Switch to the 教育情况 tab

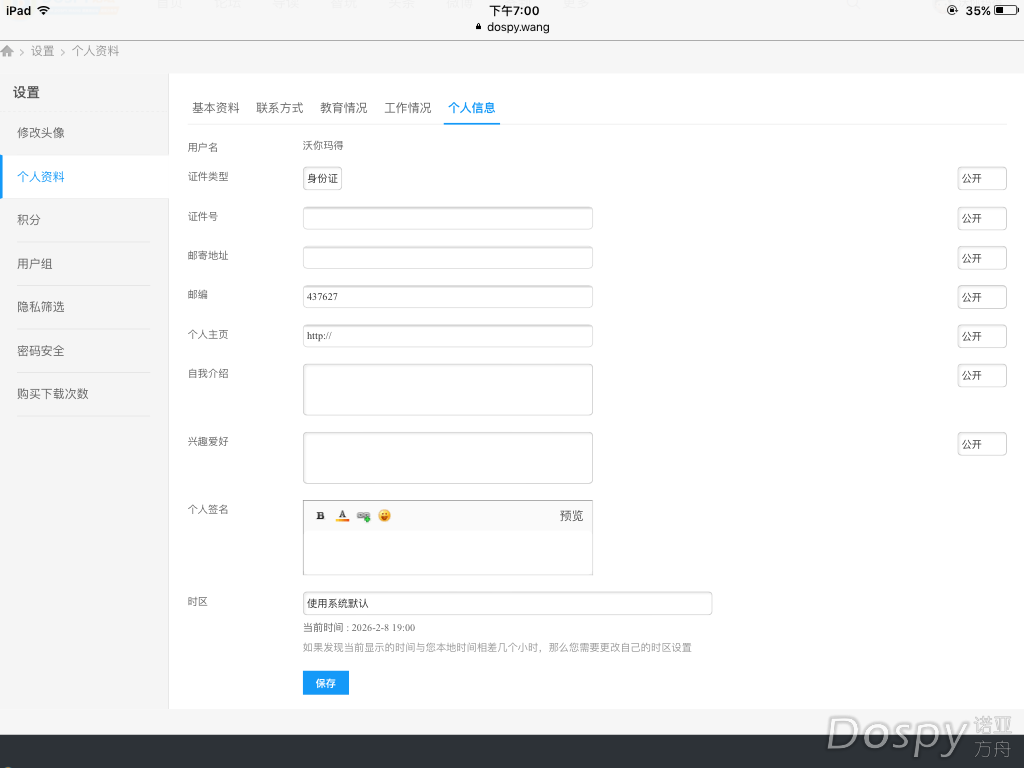(344, 108)
